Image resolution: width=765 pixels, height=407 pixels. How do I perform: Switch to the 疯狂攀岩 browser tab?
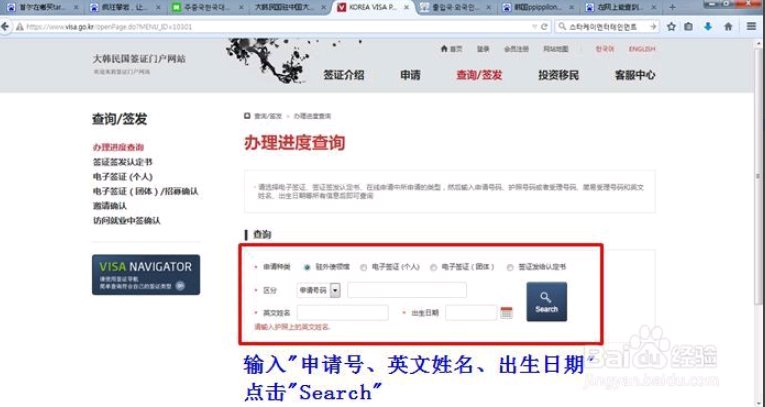[124, 8]
